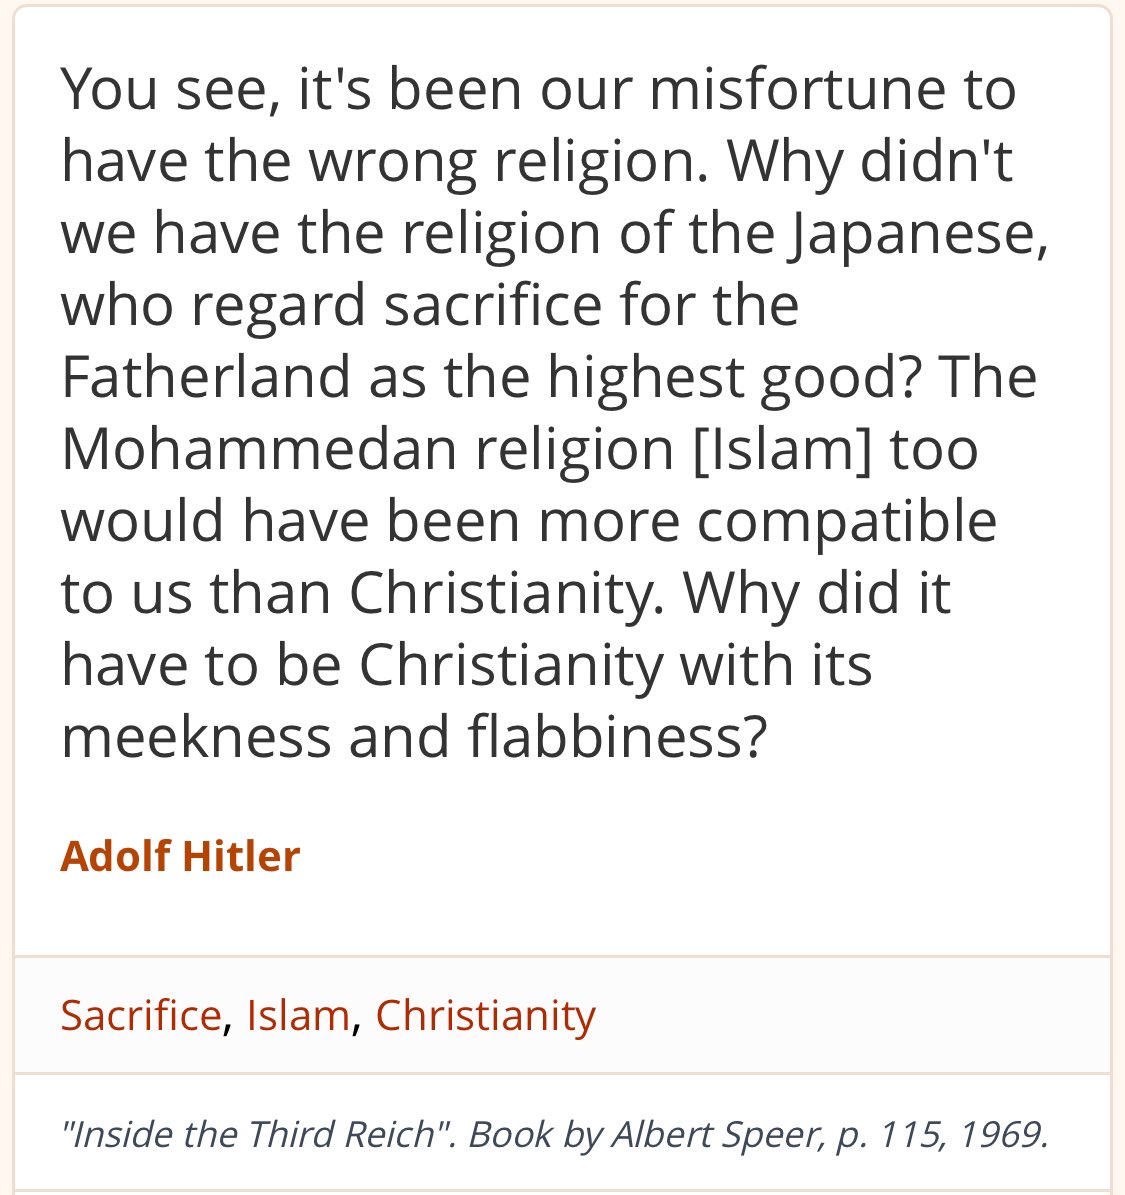
Task: Click the word "Fatherland" in the quote
Action: pyautogui.click(x=206, y=377)
